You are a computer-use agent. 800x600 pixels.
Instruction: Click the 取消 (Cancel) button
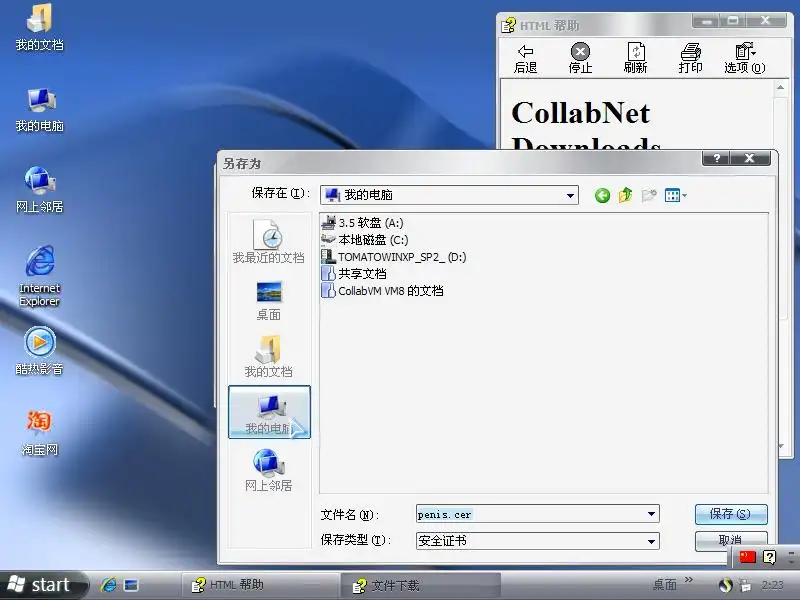[731, 540]
